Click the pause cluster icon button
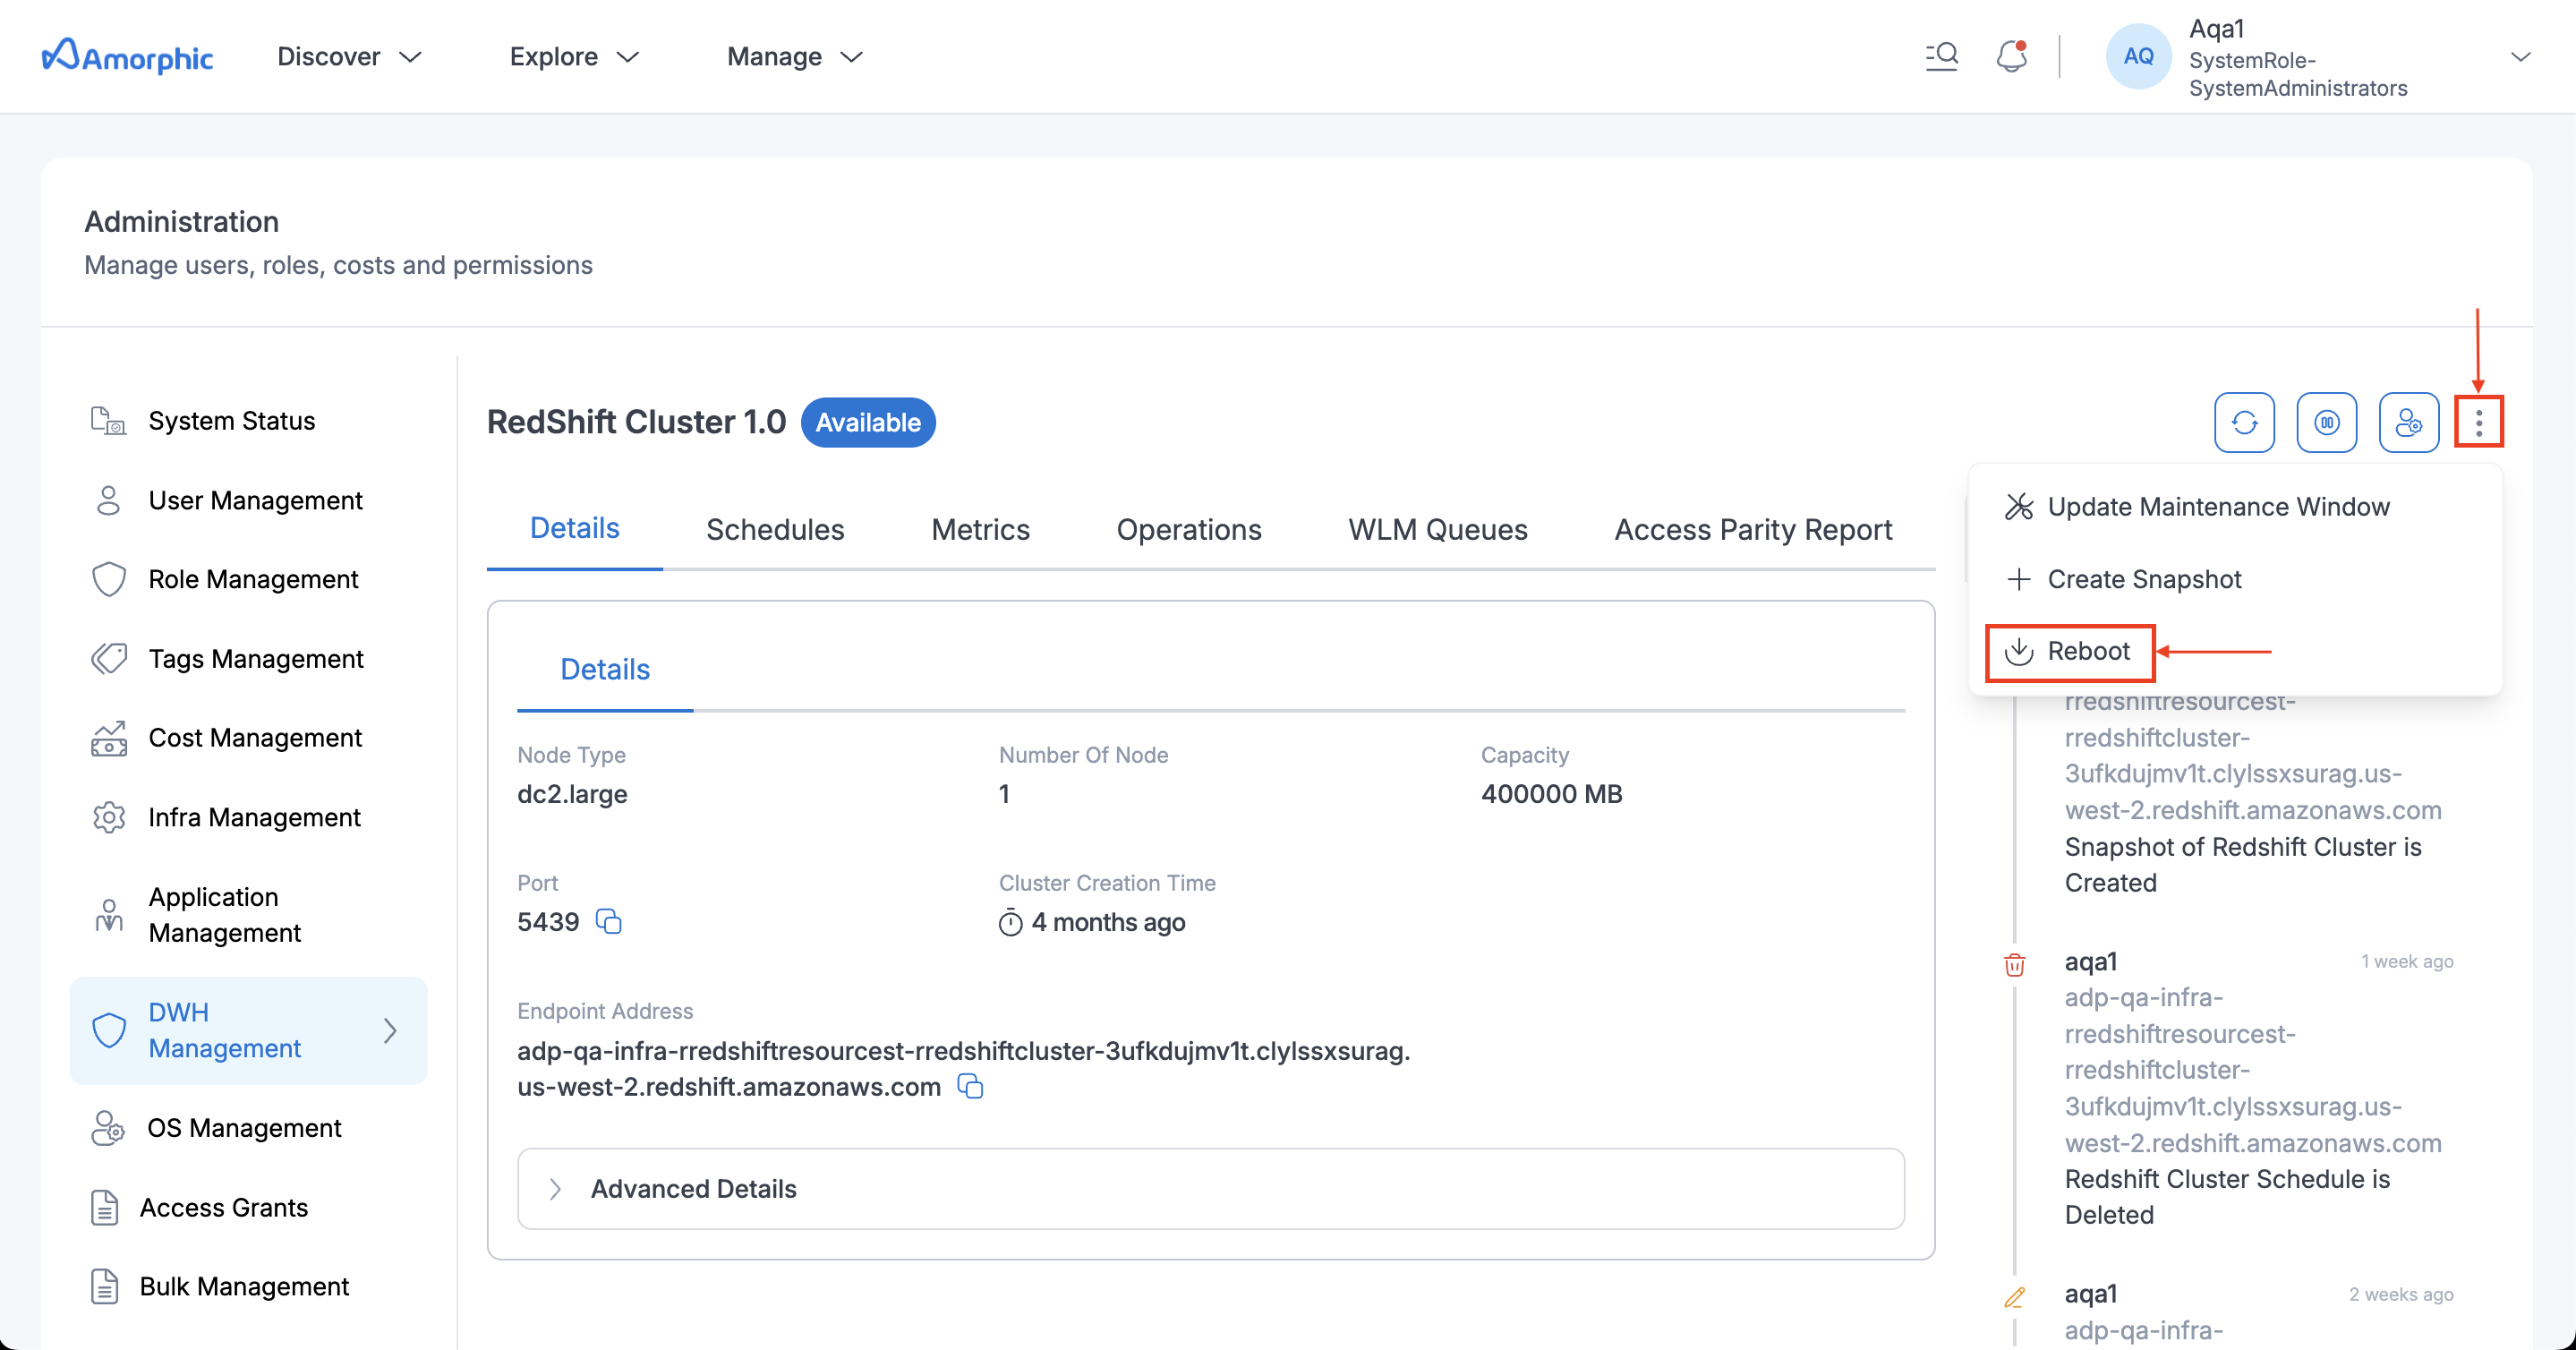Image resolution: width=2576 pixels, height=1350 pixels. tap(2326, 423)
